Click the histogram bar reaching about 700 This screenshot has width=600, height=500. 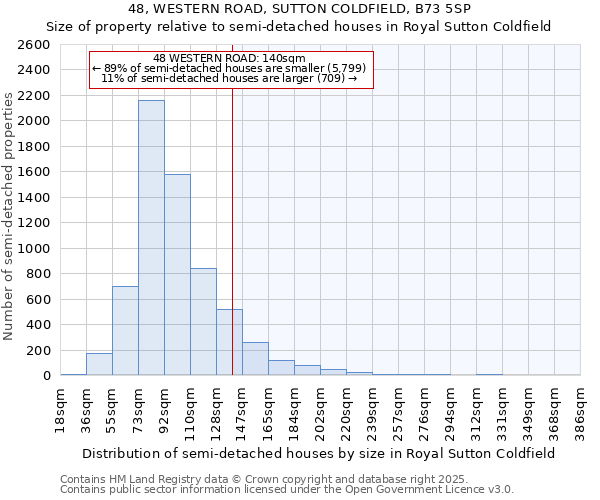(125, 331)
